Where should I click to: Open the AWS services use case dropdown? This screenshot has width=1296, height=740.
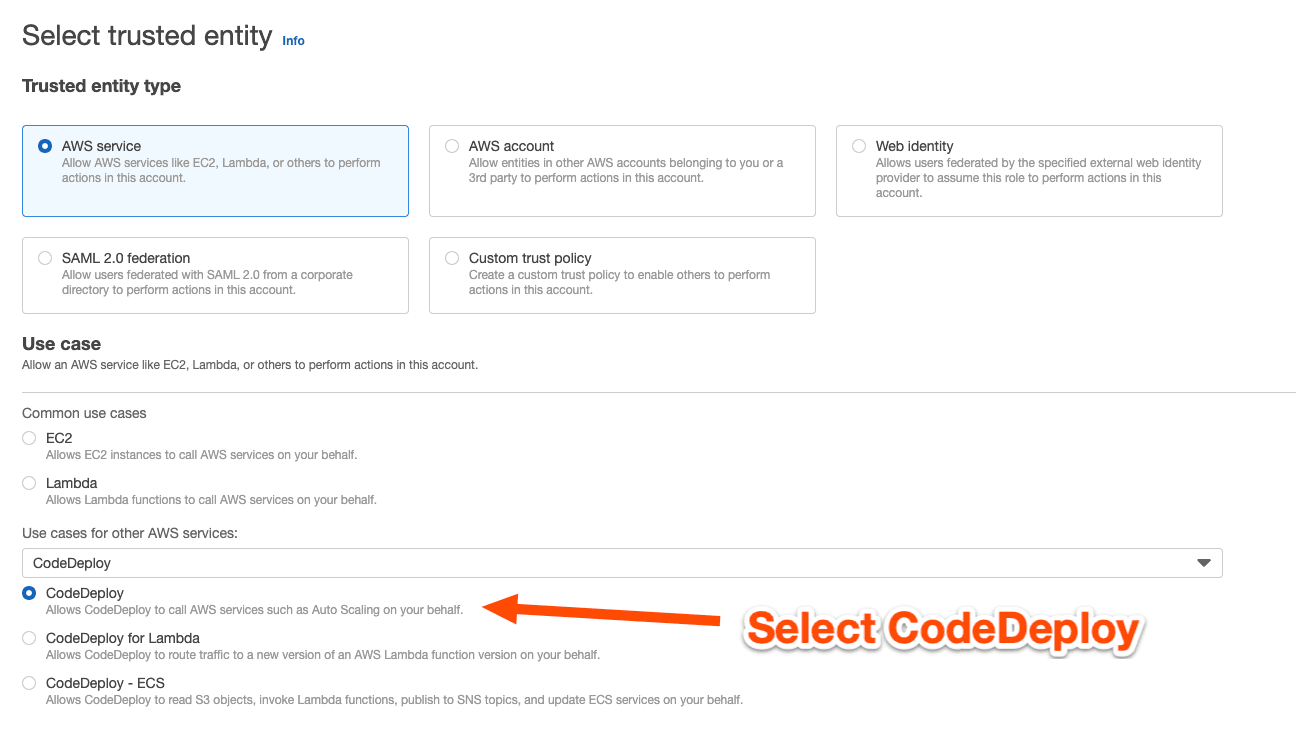pos(620,562)
